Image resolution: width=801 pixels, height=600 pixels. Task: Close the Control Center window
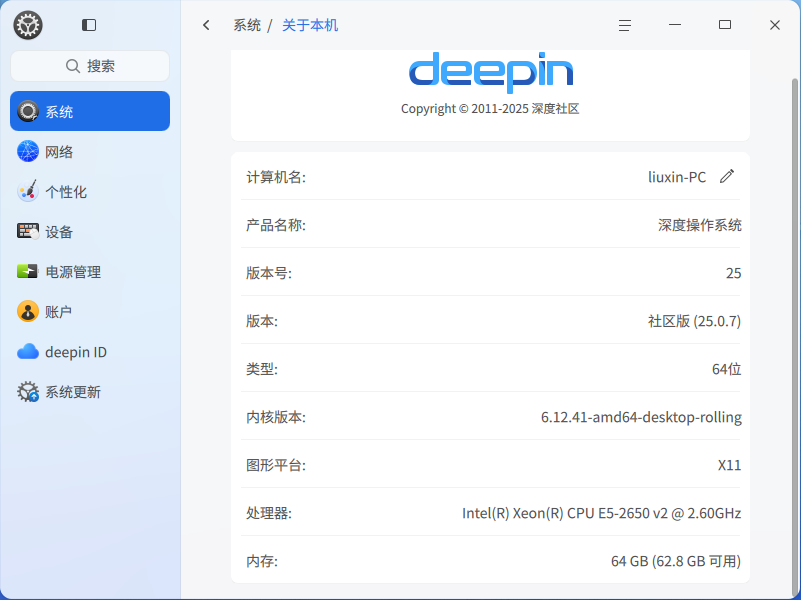(775, 25)
